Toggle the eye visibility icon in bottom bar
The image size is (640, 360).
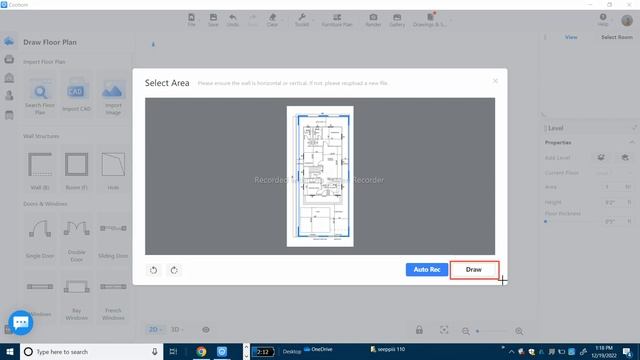point(206,330)
